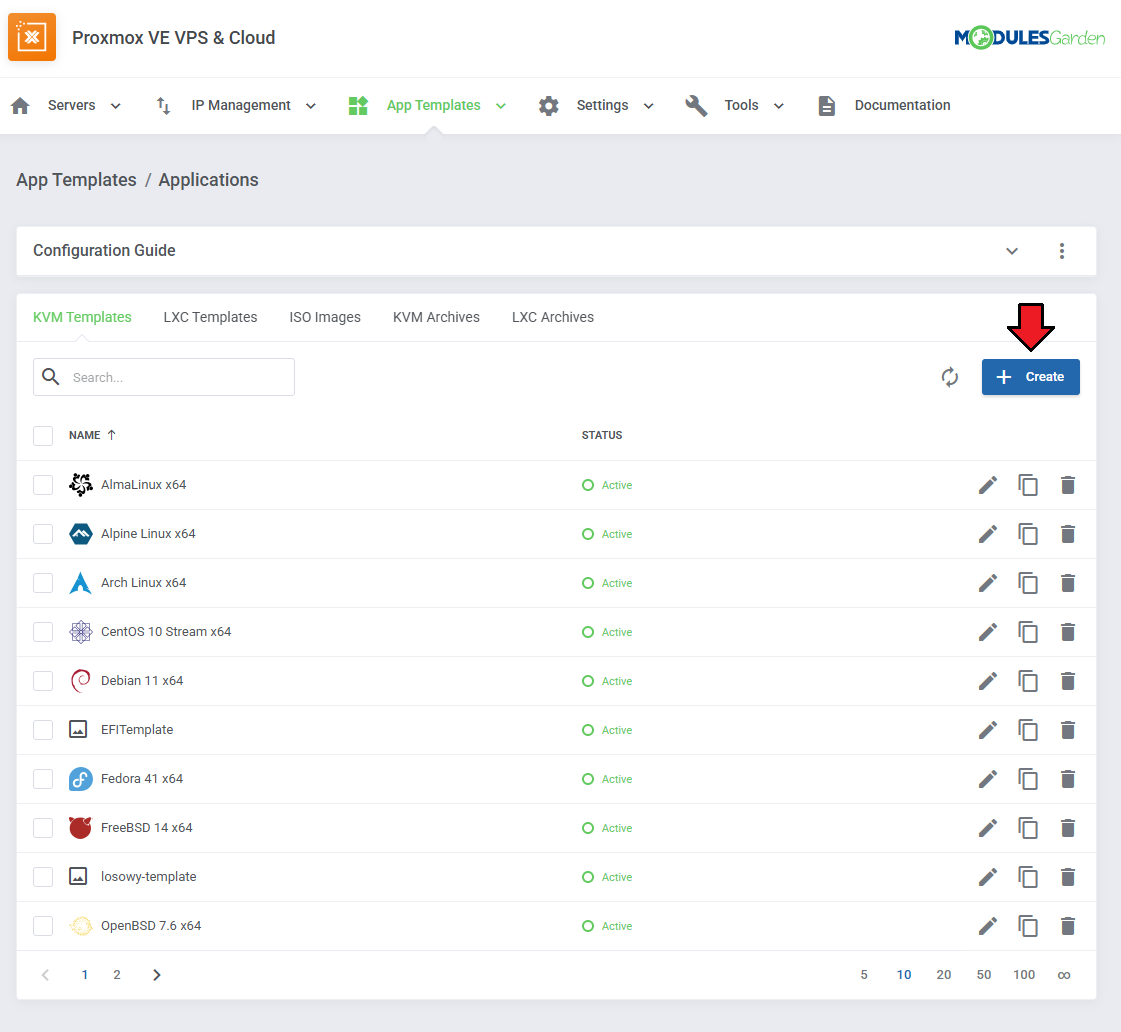
Task: Delete the CentOS 10 Stream template
Action: click(x=1067, y=632)
